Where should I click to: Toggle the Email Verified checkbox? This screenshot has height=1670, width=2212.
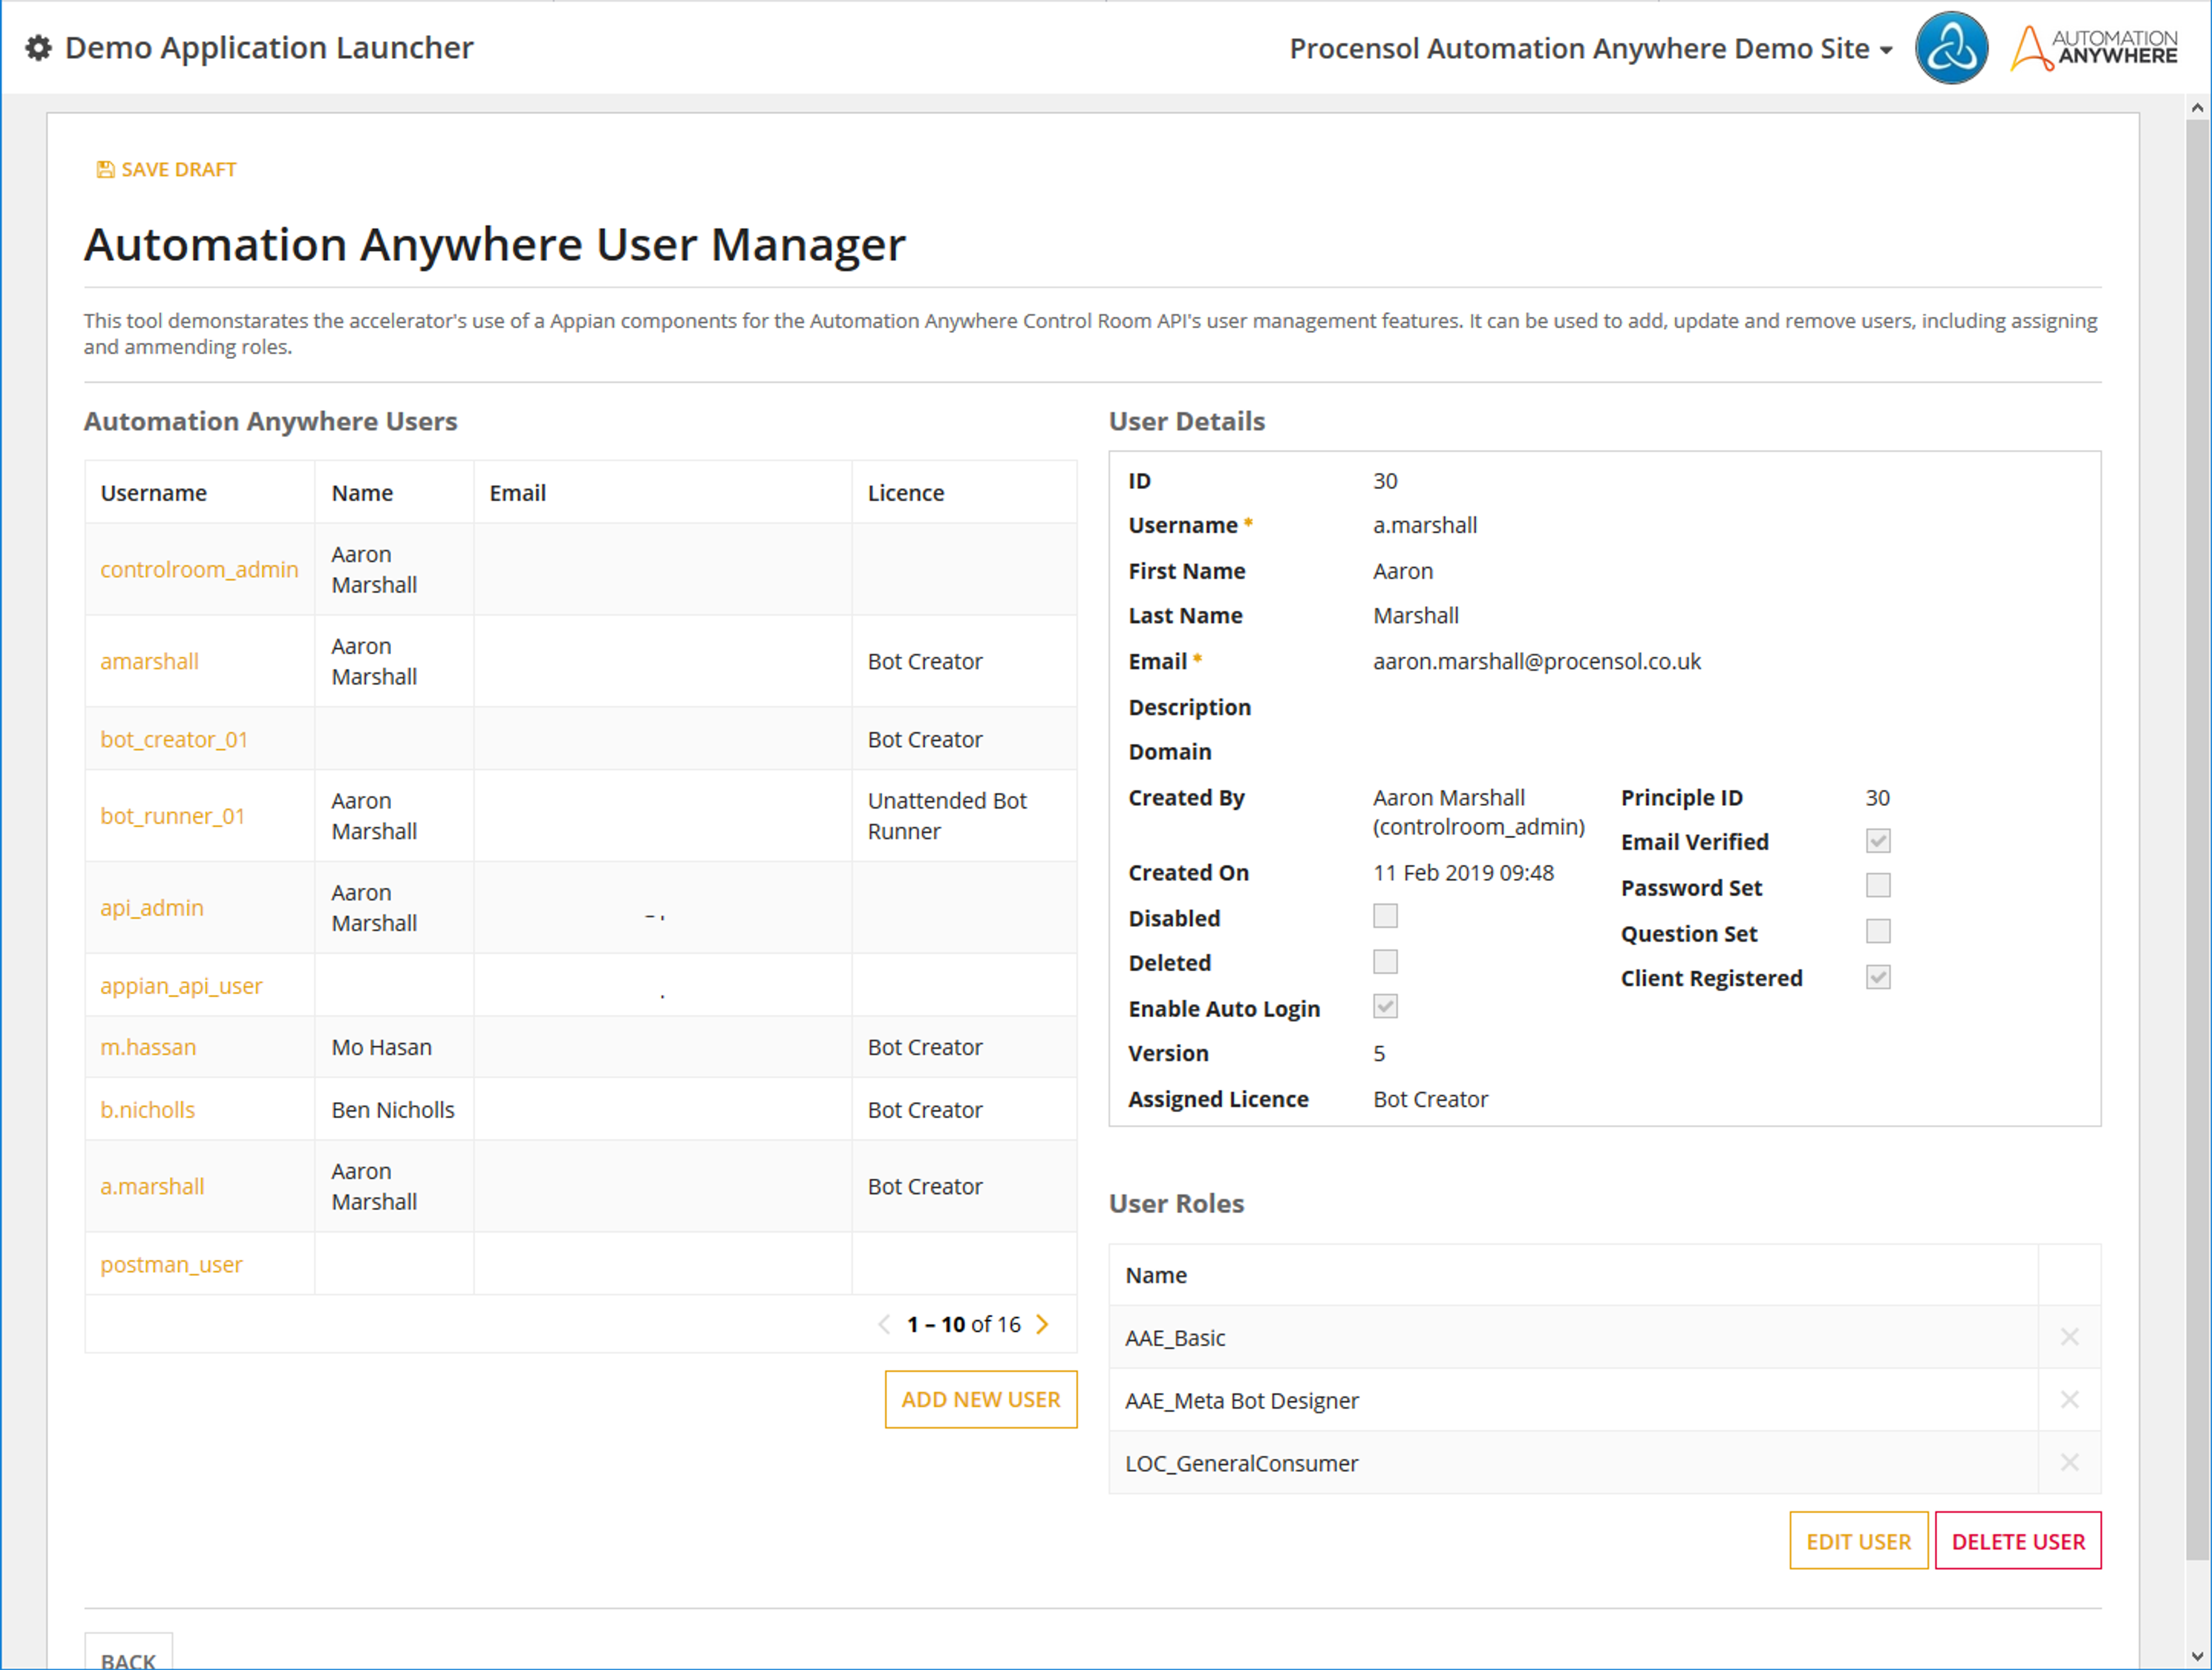1878,841
